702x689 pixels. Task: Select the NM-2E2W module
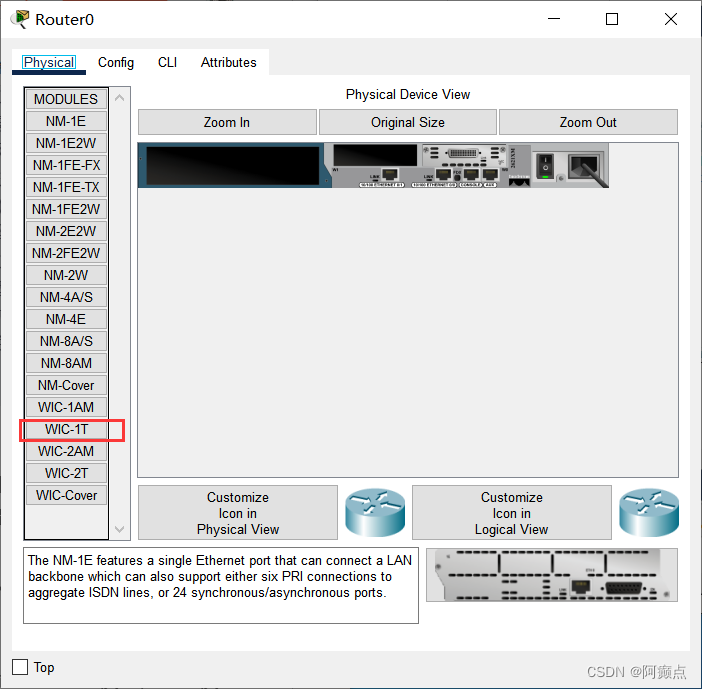click(x=66, y=231)
